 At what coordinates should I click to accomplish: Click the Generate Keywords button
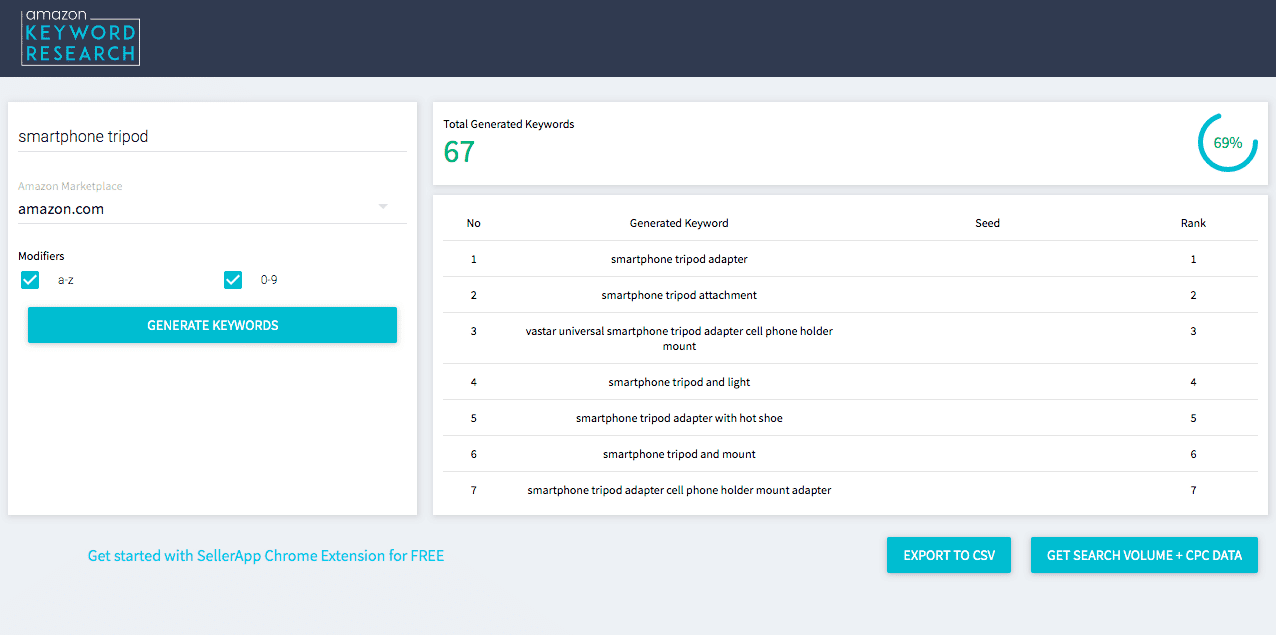point(212,325)
